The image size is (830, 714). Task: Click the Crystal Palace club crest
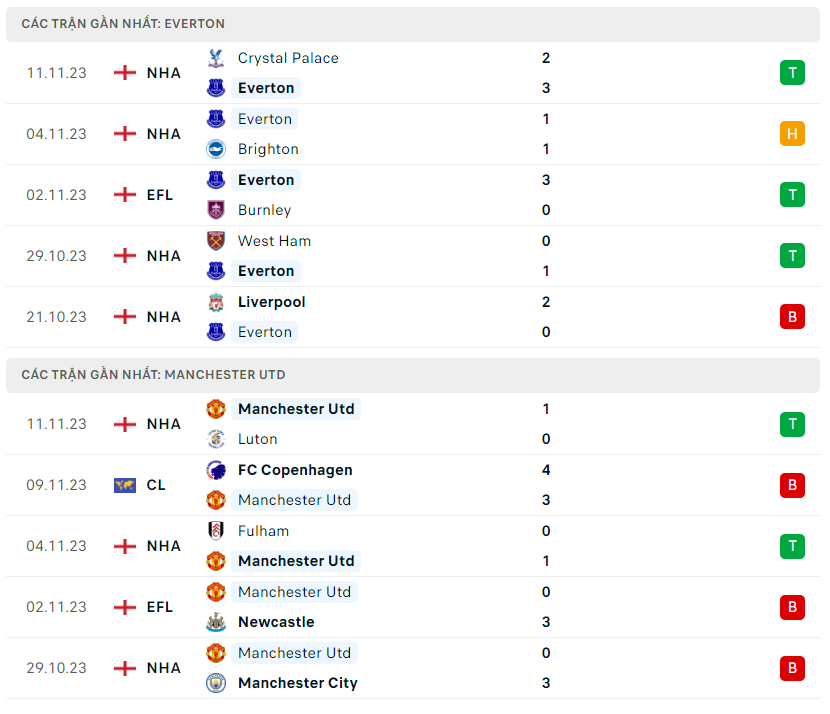(216, 58)
